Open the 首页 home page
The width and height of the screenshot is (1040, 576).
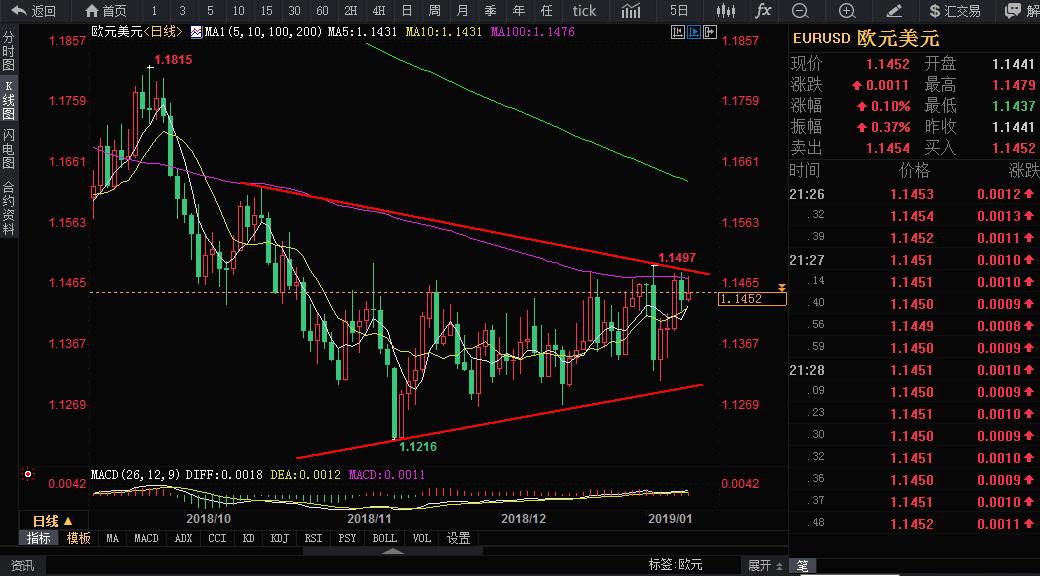click(x=106, y=11)
